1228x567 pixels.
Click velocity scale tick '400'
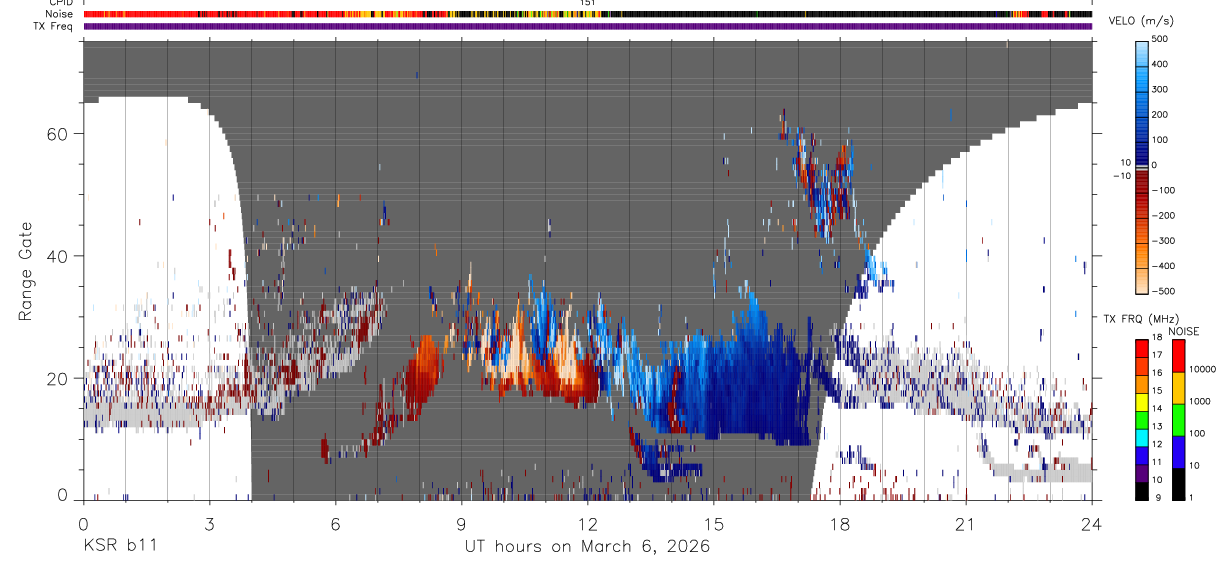pyautogui.click(x=1161, y=64)
